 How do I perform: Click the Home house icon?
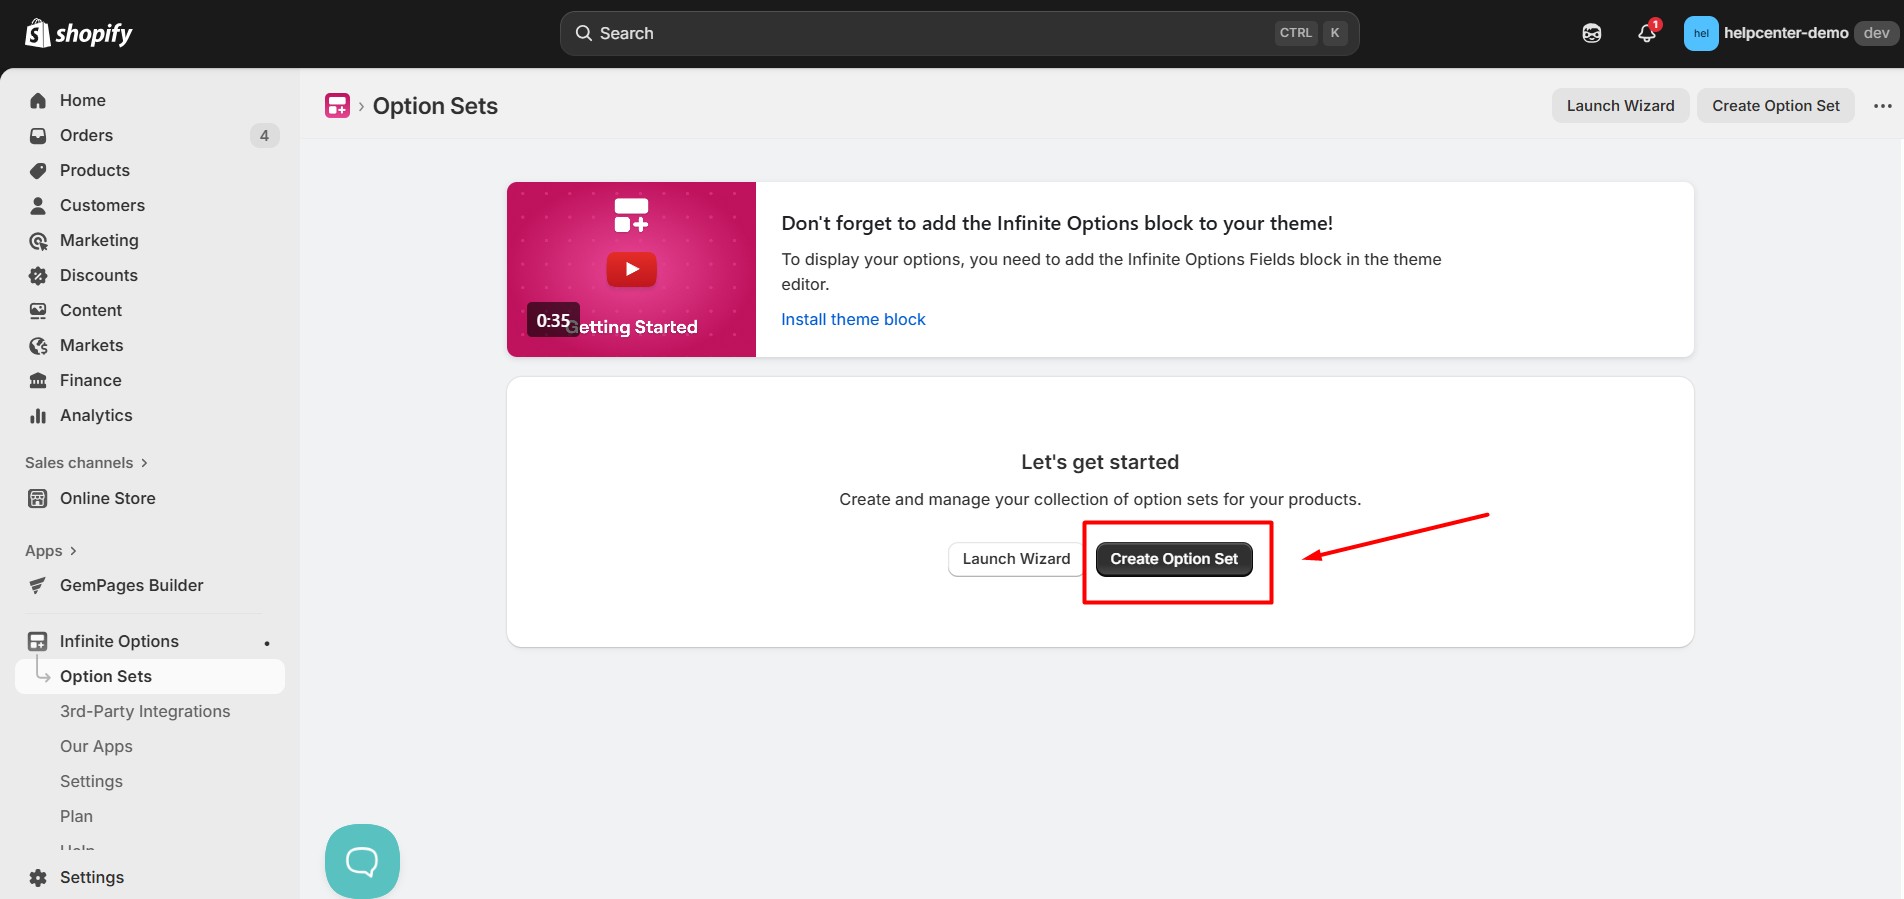click(x=38, y=100)
